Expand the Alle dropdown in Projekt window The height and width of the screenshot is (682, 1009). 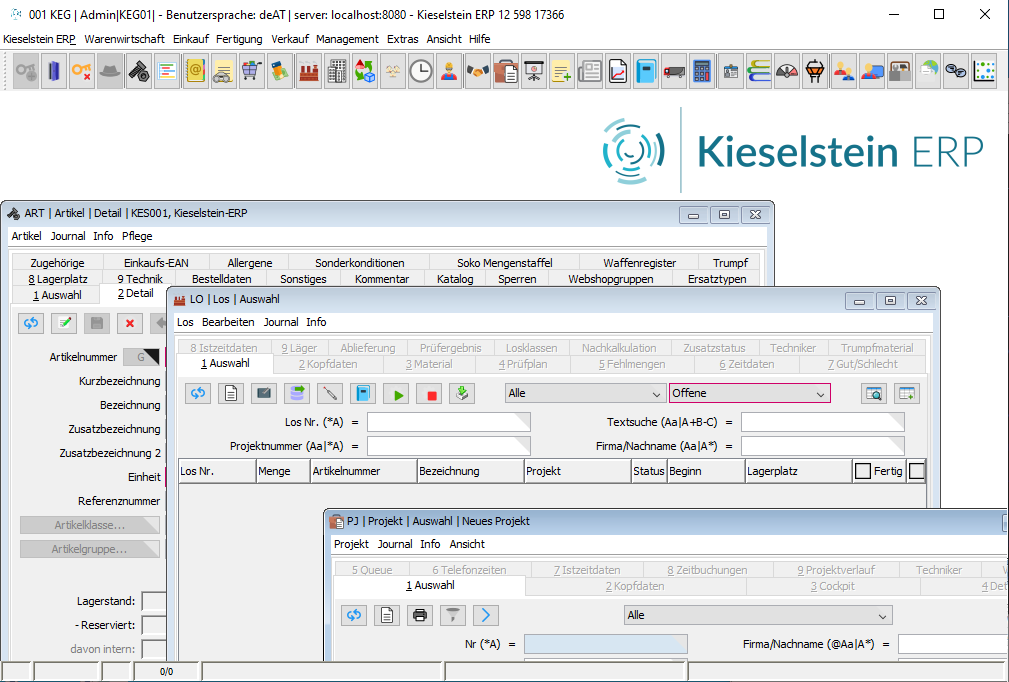coord(757,615)
